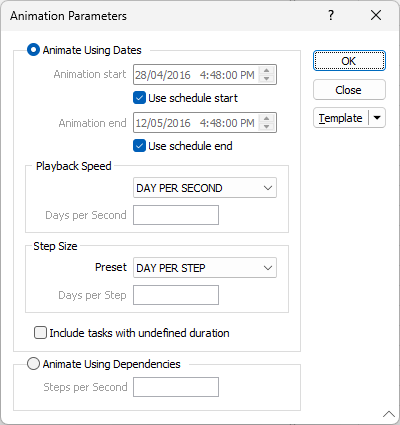The width and height of the screenshot is (400, 425).
Task: Click the OK button
Action: click(349, 61)
